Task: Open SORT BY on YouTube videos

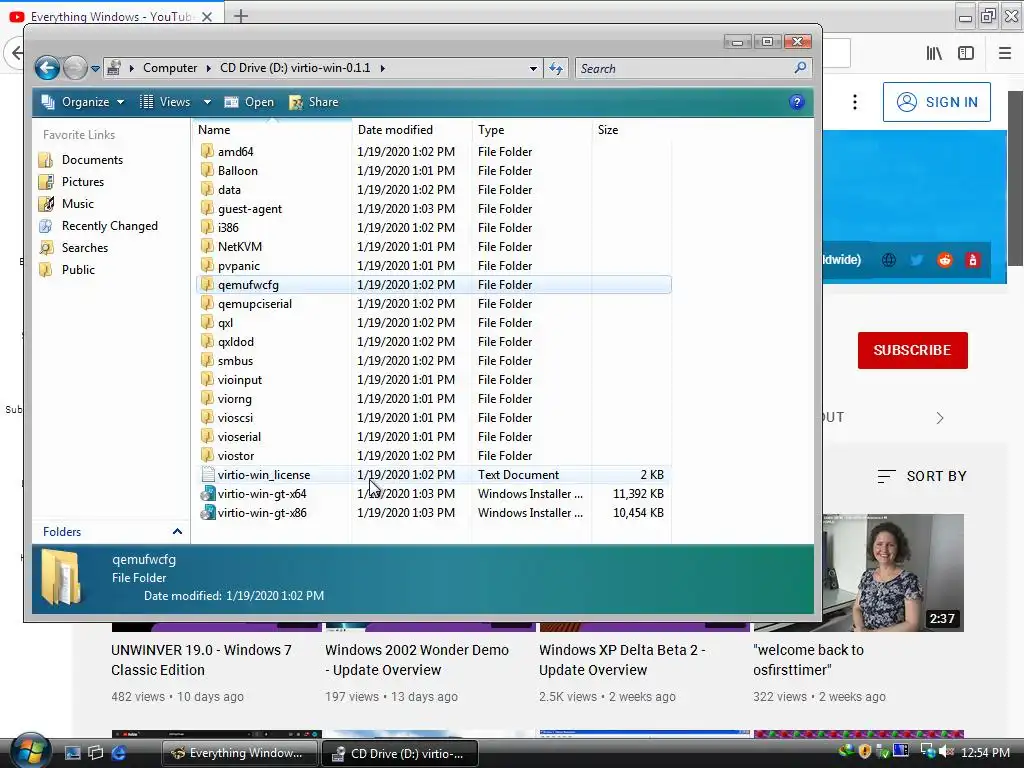Action: click(922, 476)
